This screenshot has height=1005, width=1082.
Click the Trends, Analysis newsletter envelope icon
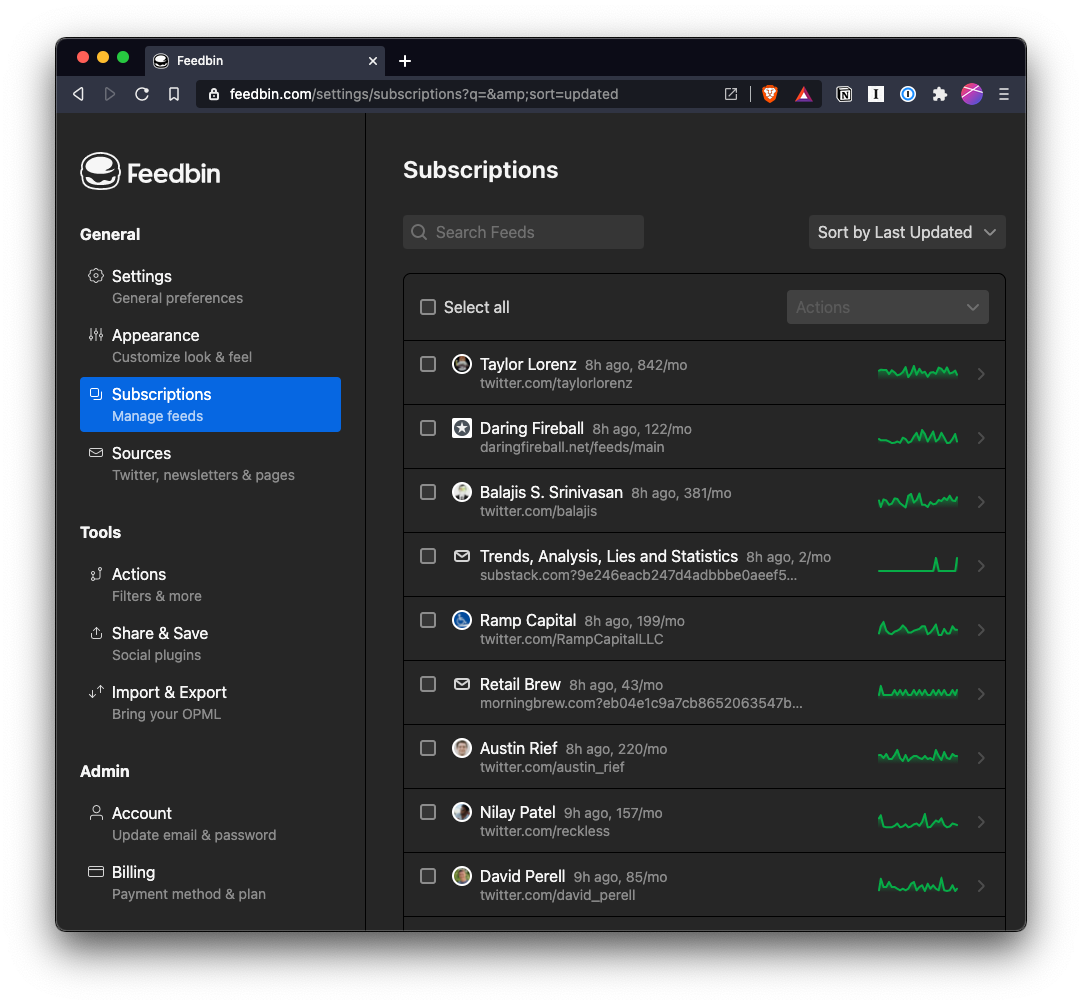[462, 556]
